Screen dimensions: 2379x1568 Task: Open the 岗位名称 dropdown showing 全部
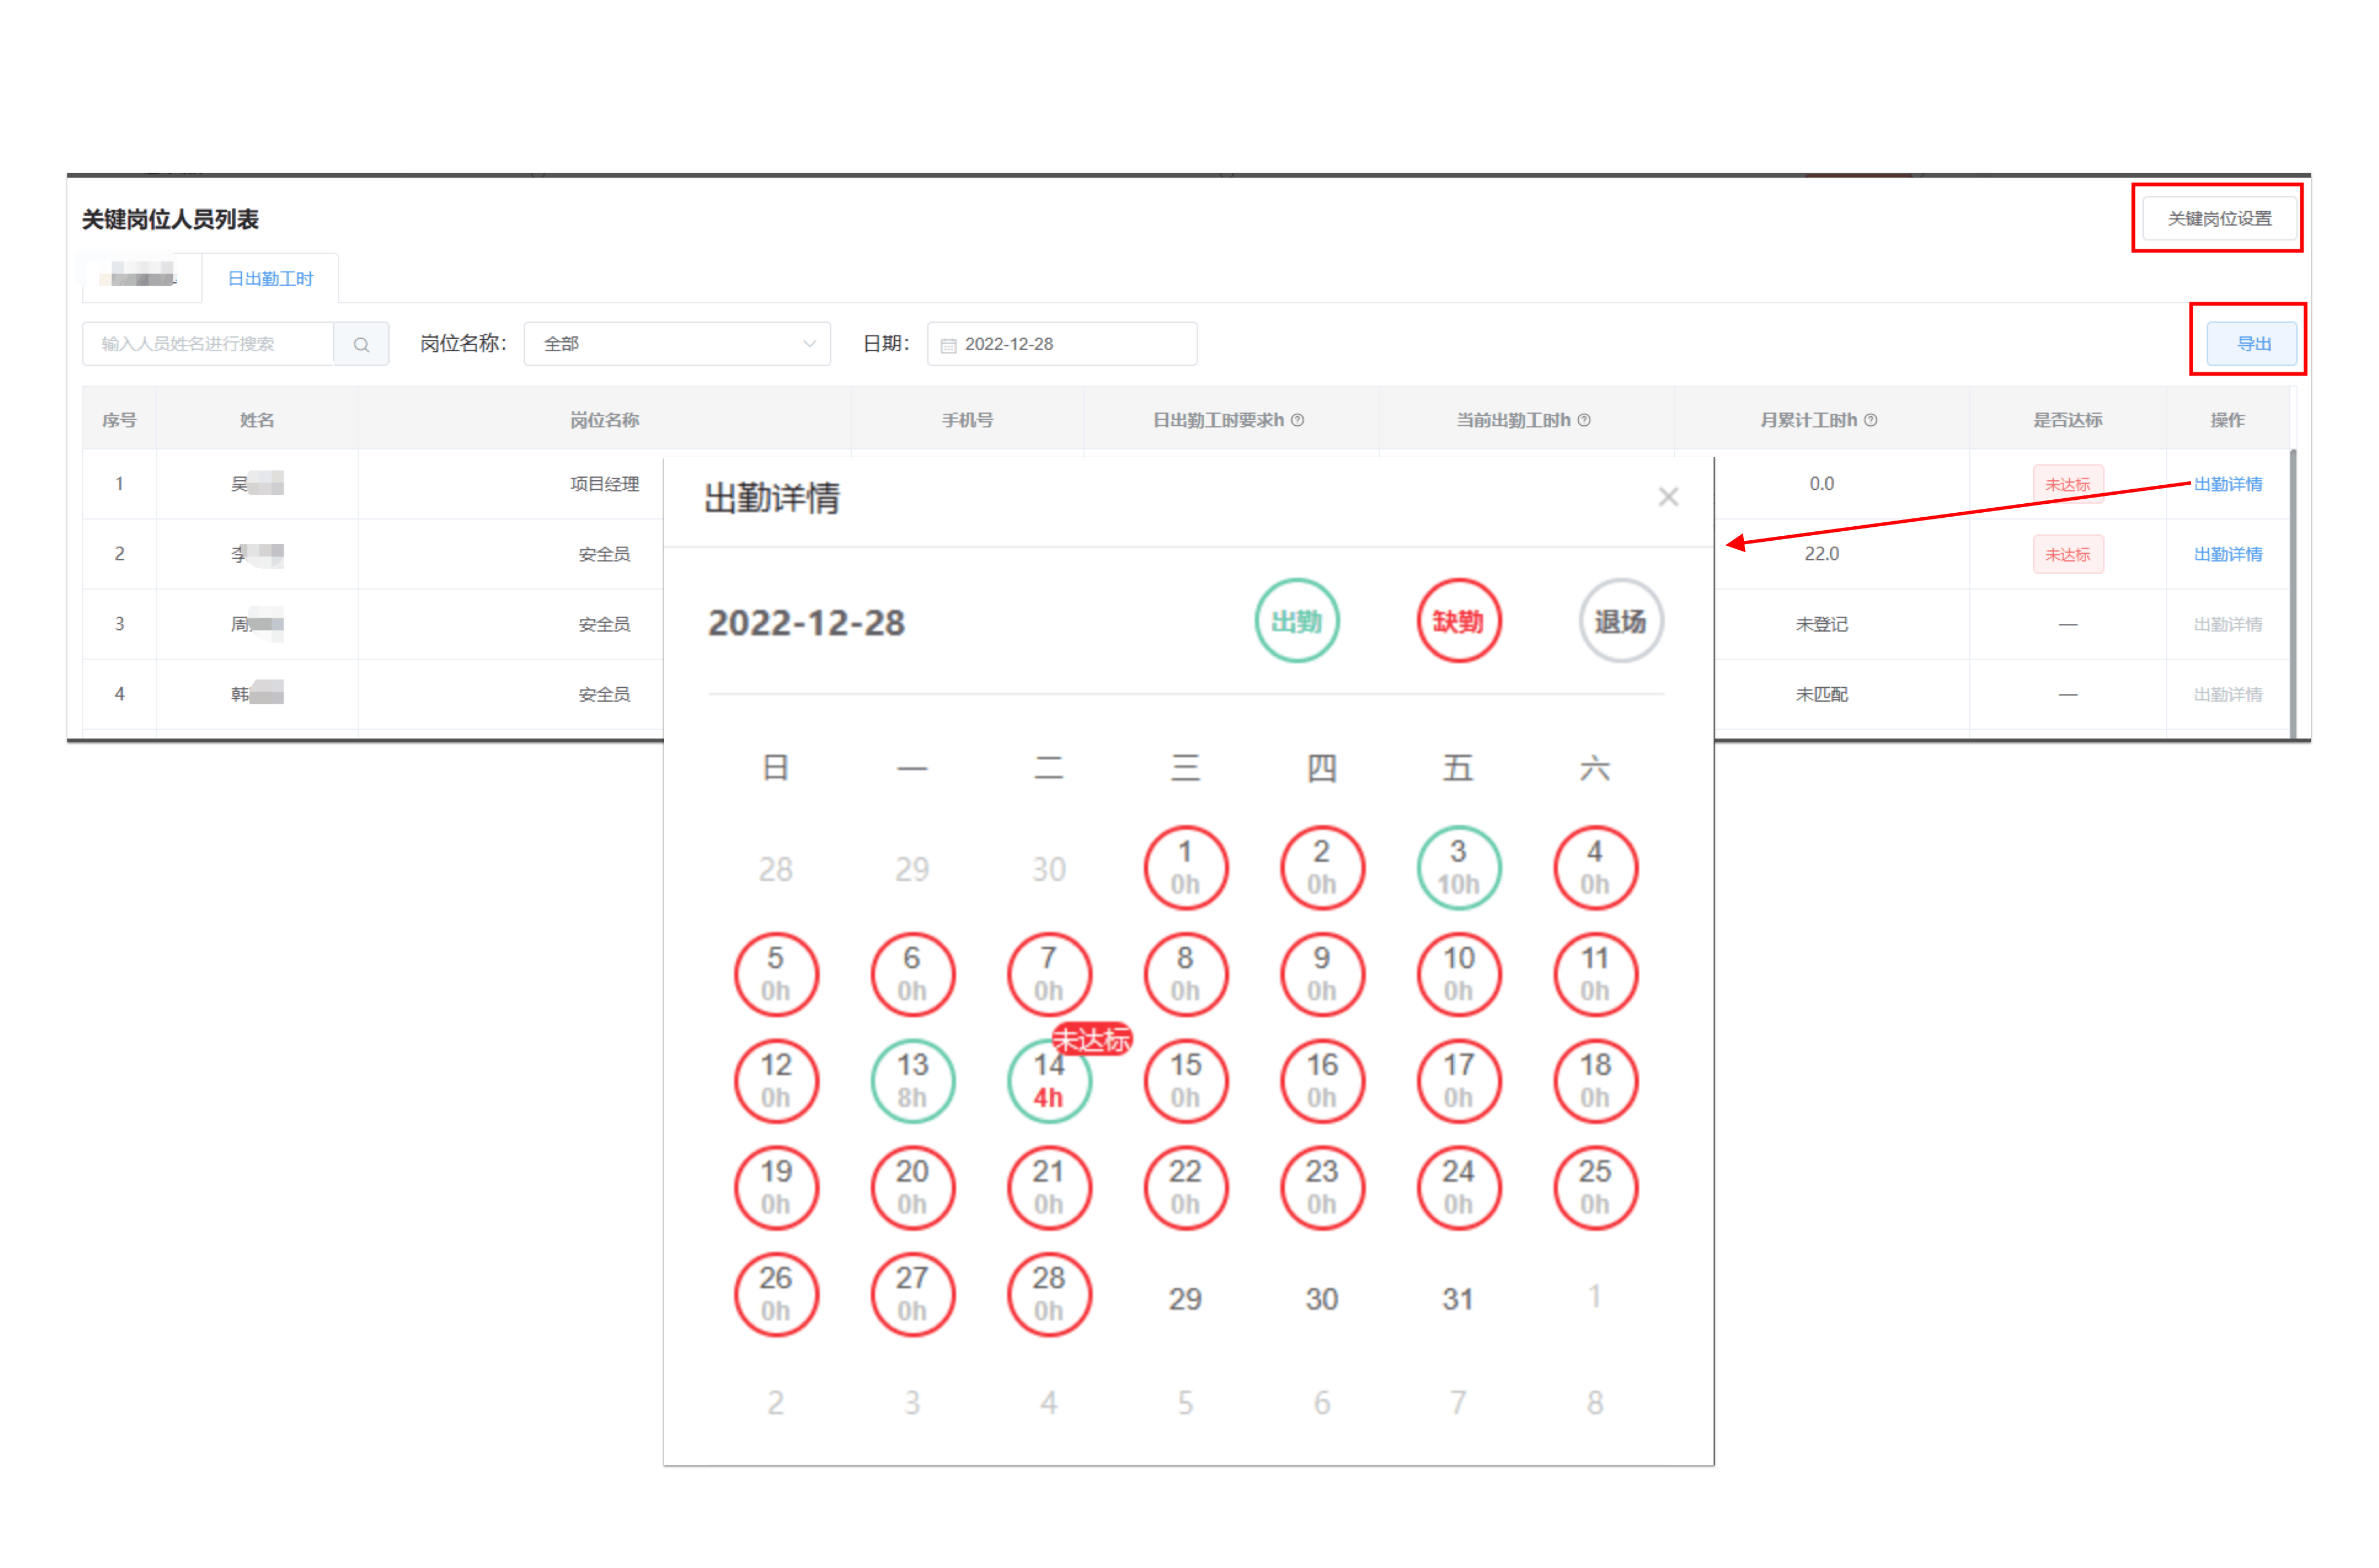tap(677, 344)
